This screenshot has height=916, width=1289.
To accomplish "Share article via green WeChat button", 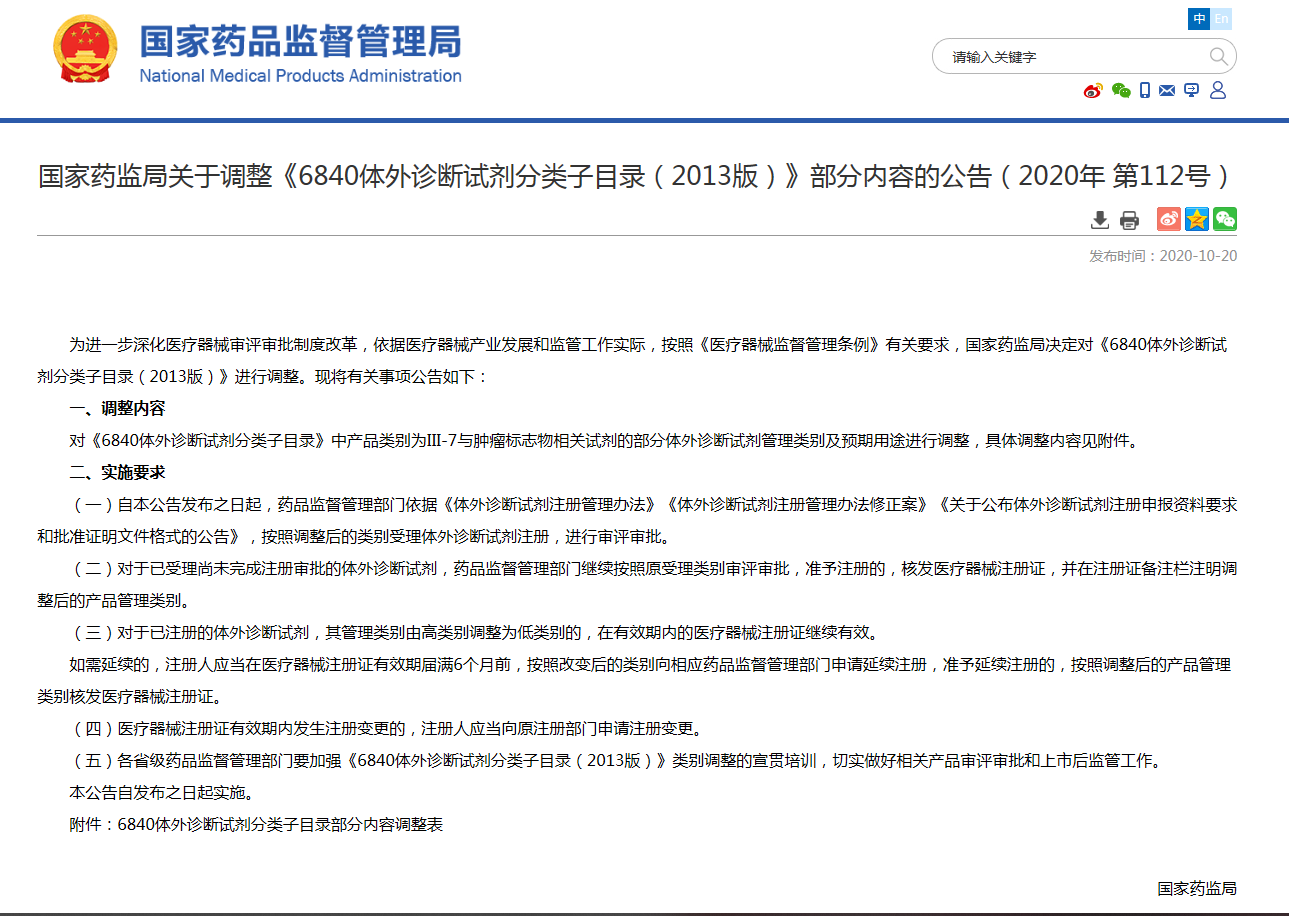I will (1224, 219).
